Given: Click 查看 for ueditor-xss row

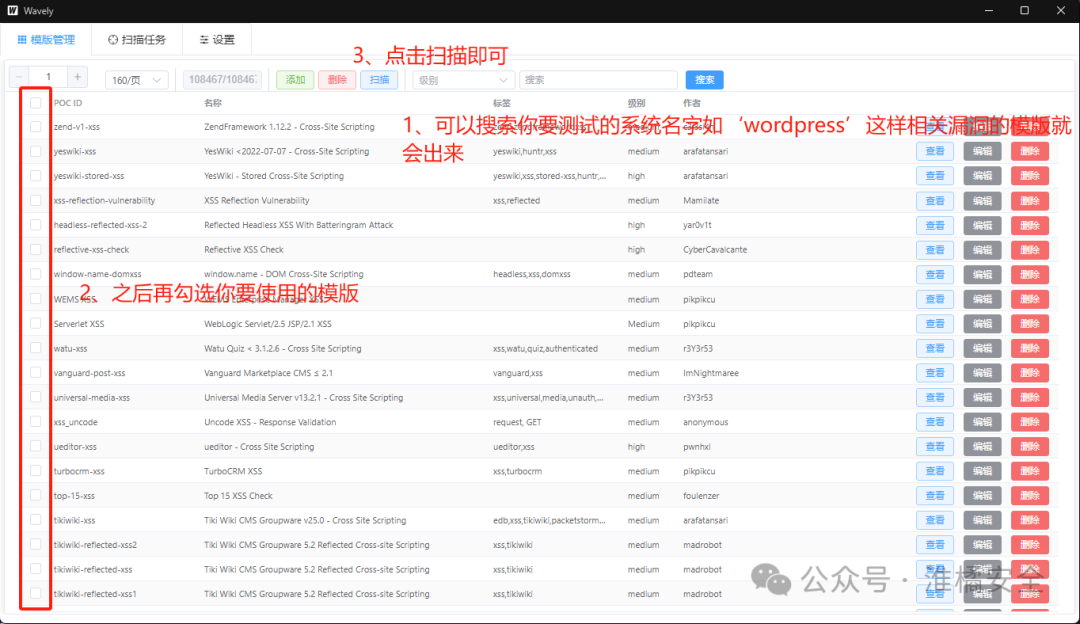Looking at the screenshot, I should click(935, 446).
